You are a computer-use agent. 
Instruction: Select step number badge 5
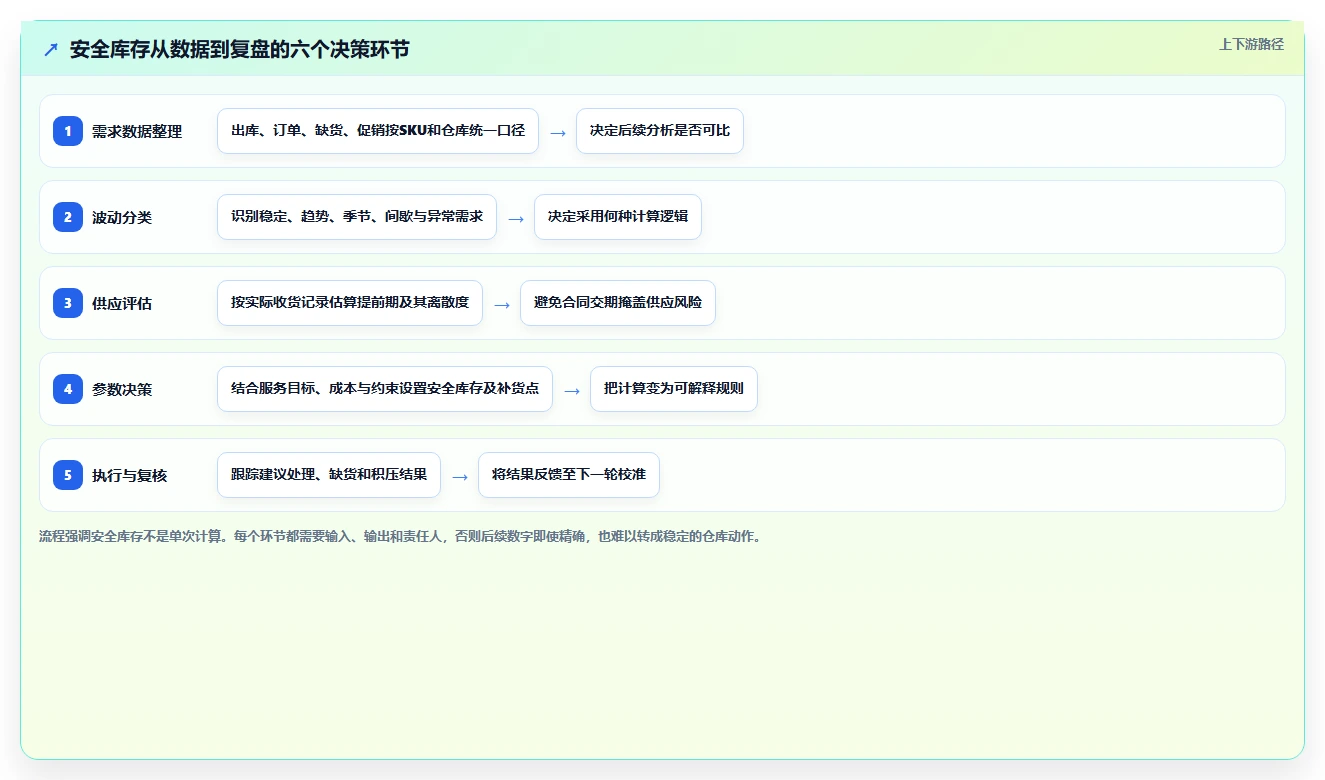tap(68, 475)
